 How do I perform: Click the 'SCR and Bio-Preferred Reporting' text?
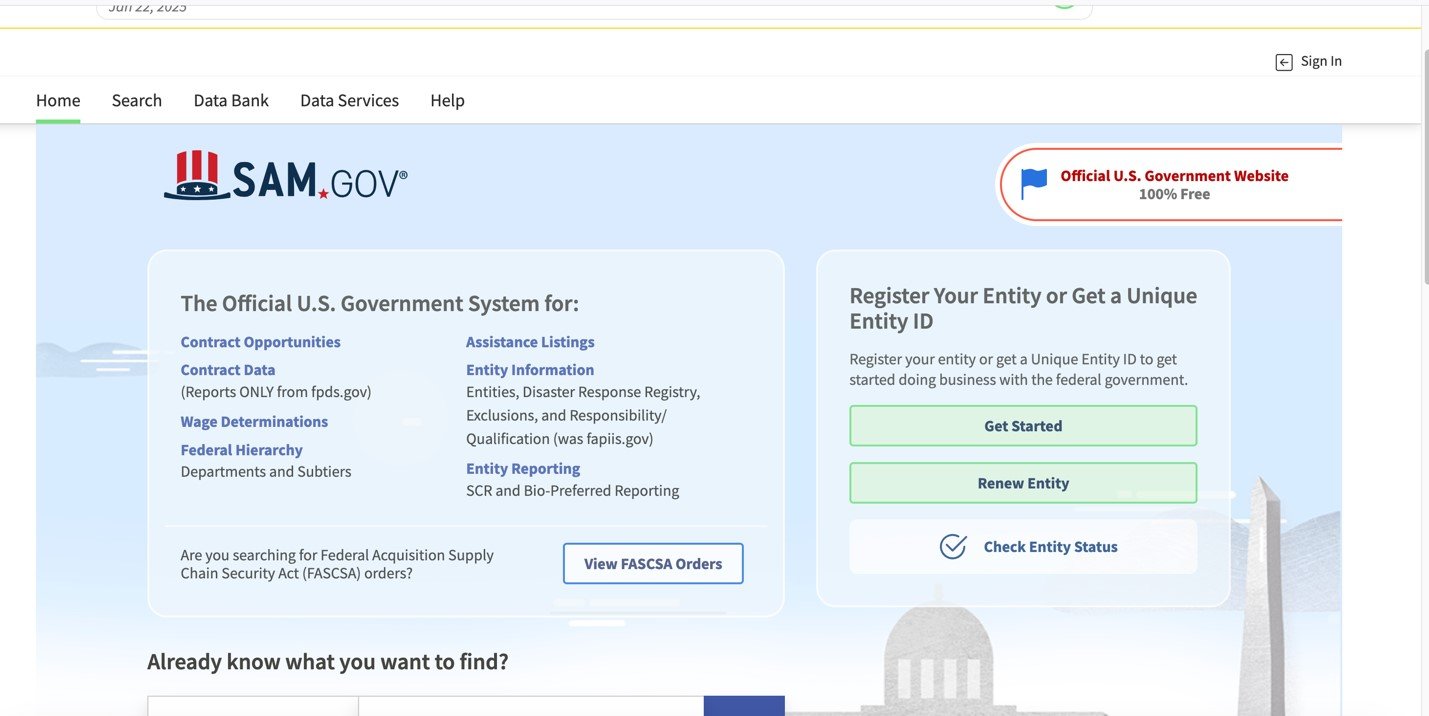click(572, 491)
